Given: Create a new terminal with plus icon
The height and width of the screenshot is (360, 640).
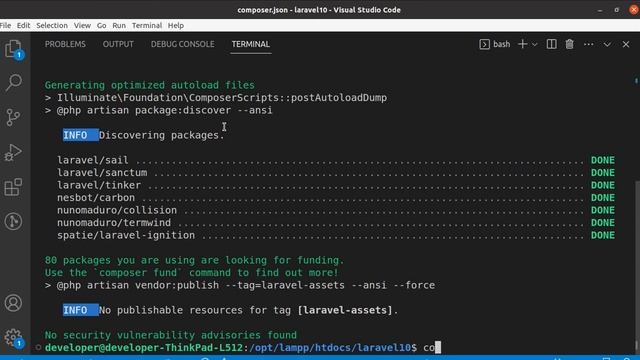Looking at the screenshot, I should point(522,44).
